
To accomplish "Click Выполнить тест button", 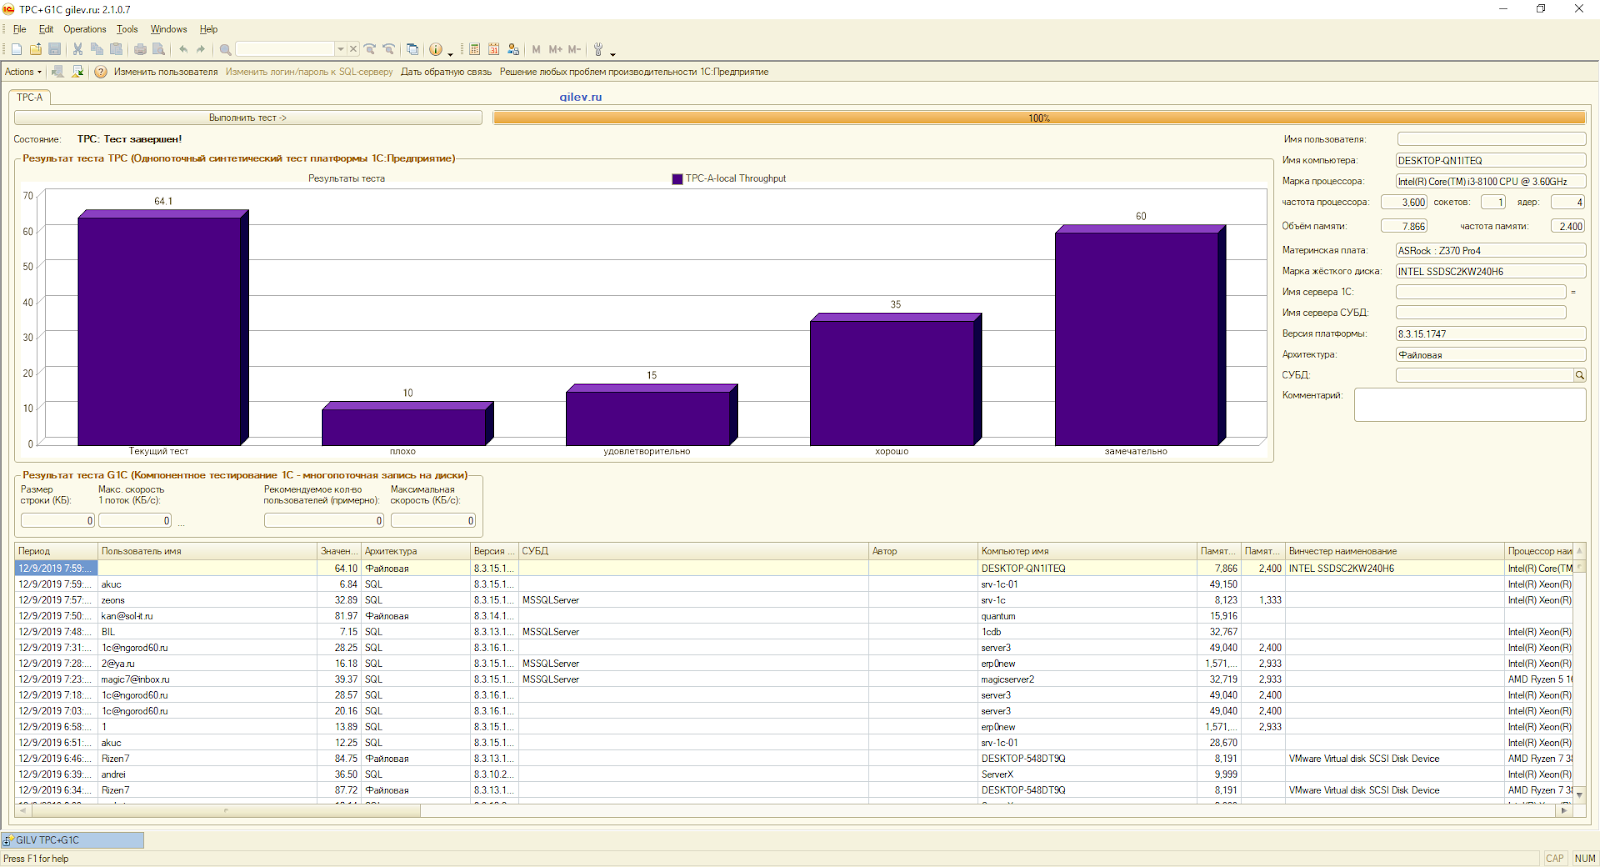I will pyautogui.click(x=247, y=118).
